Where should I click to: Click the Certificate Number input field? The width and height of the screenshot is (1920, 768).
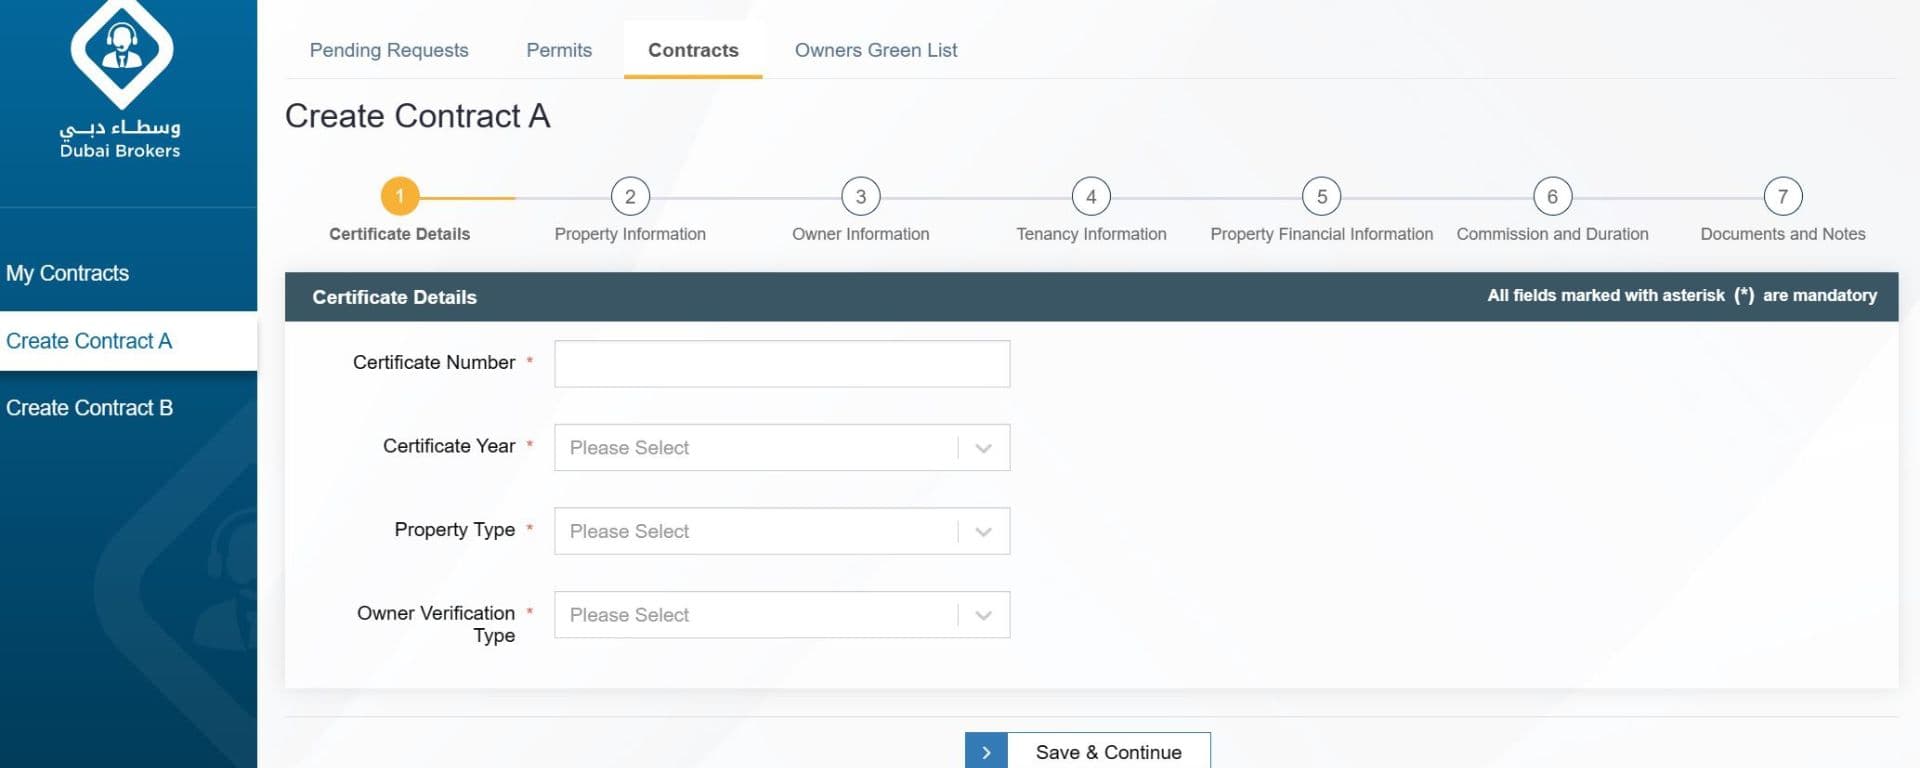tap(782, 363)
